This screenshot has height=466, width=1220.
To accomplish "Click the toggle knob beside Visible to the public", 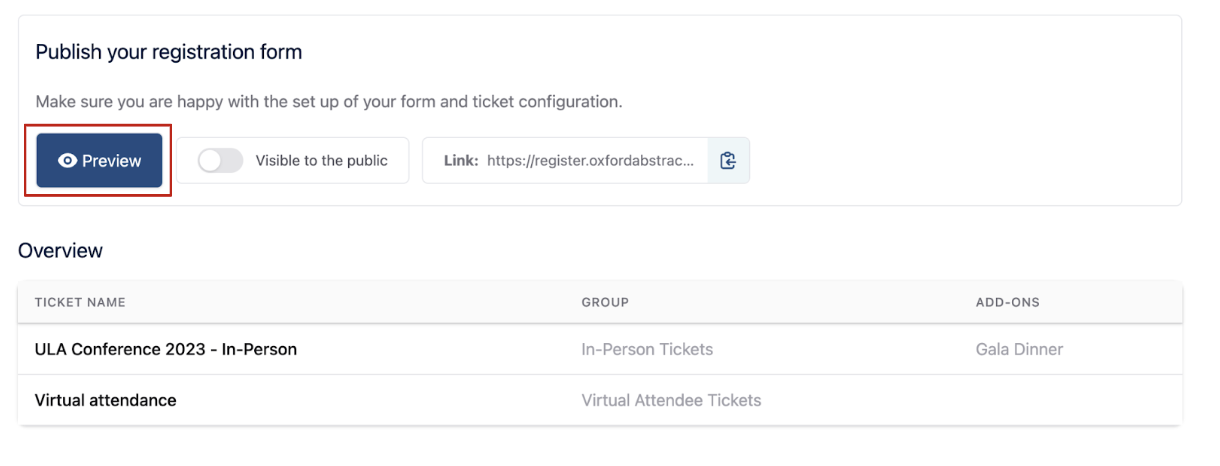I will point(210,160).
